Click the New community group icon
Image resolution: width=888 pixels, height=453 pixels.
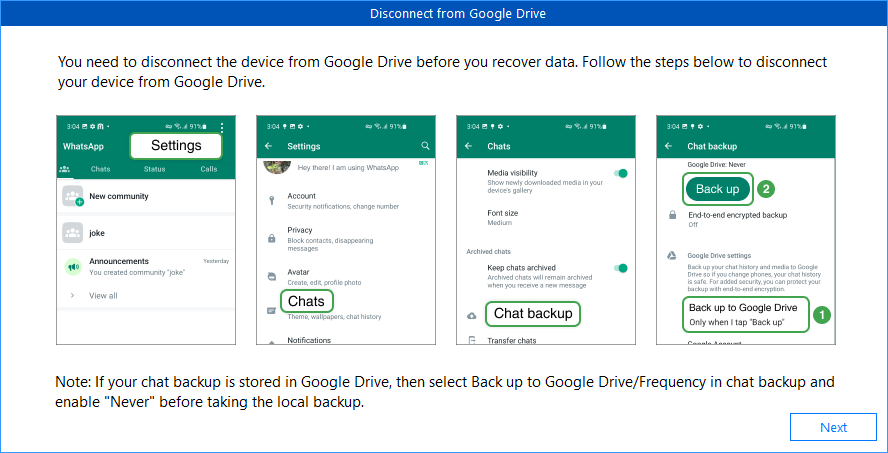72,196
